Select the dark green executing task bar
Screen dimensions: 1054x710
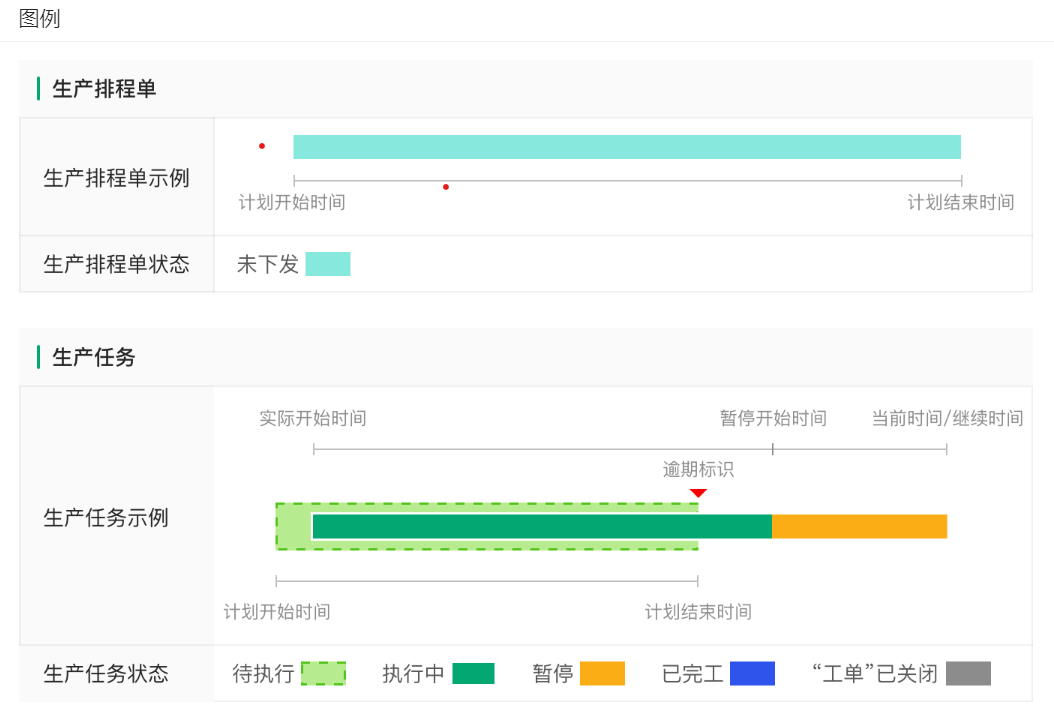coord(541,526)
